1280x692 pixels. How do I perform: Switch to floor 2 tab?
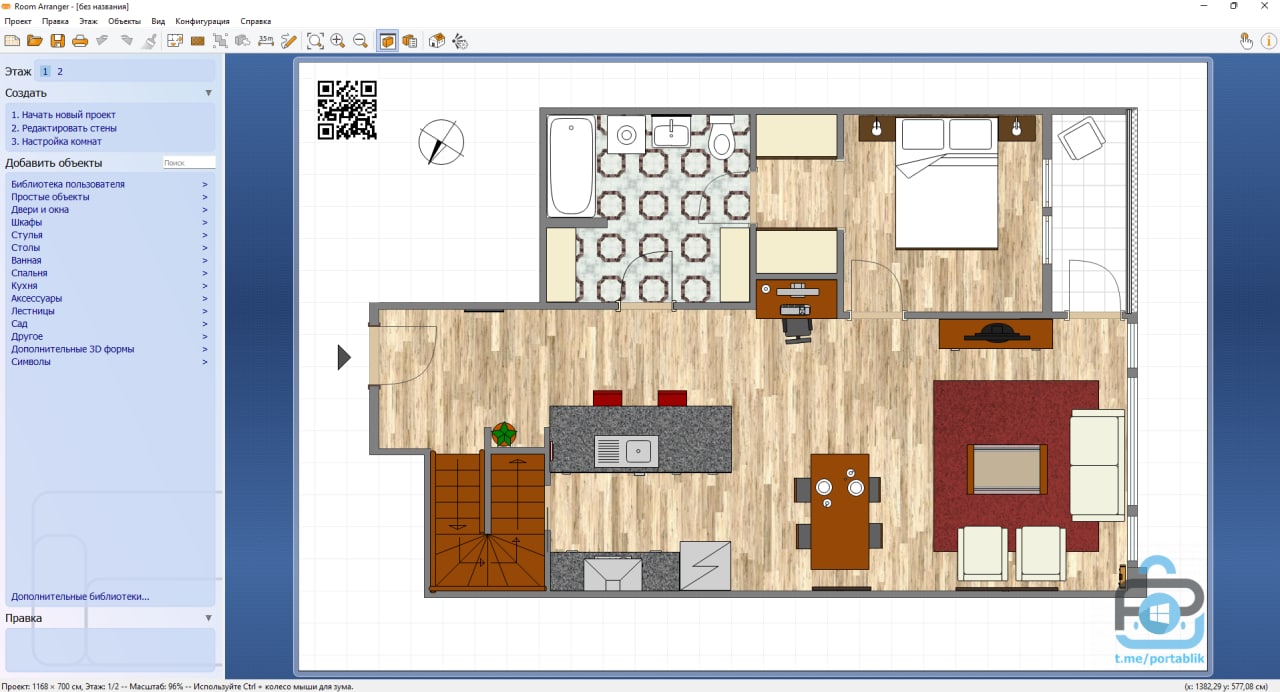tap(60, 71)
